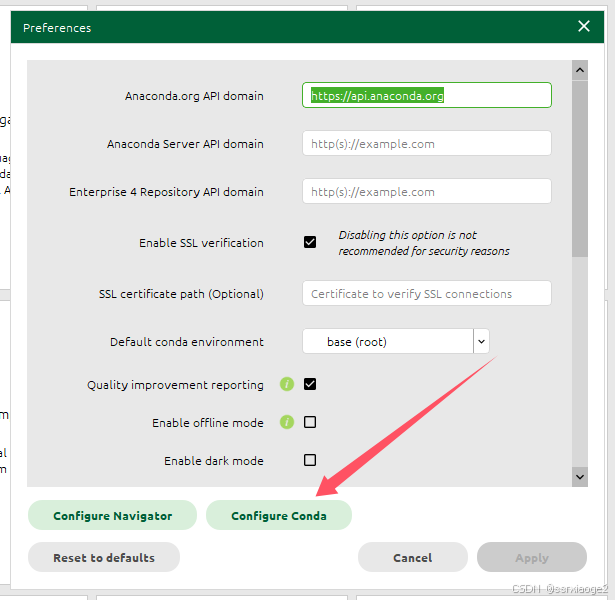The height and width of the screenshot is (600, 615).
Task: Open Configure Conda
Action: pos(279,515)
